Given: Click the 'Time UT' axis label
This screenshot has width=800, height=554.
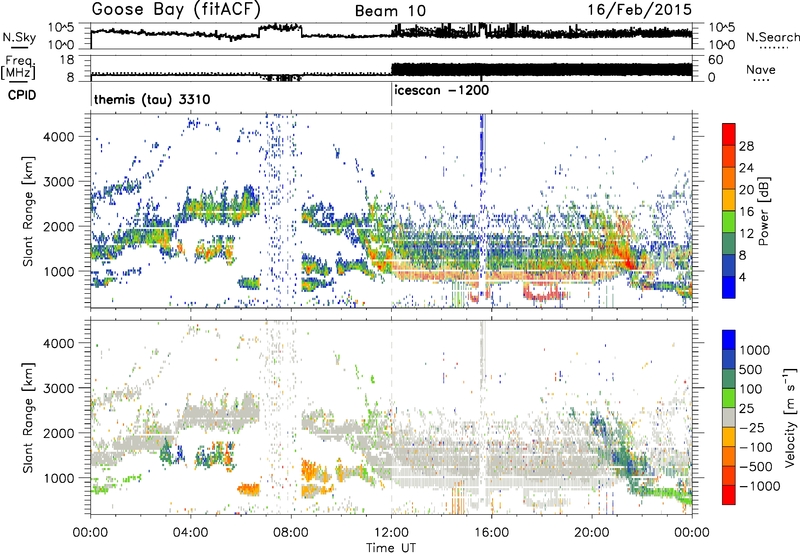Looking at the screenshot, I should [390, 547].
